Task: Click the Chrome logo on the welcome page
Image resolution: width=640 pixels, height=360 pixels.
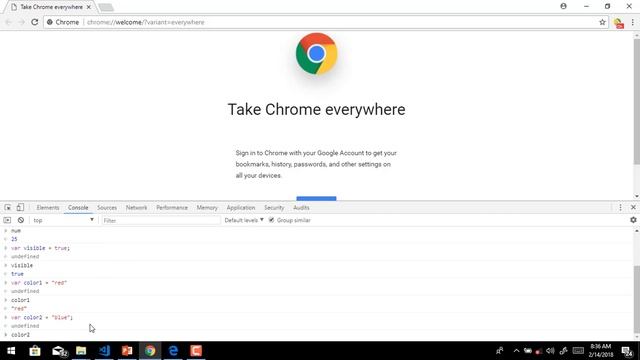Action: click(x=316, y=54)
